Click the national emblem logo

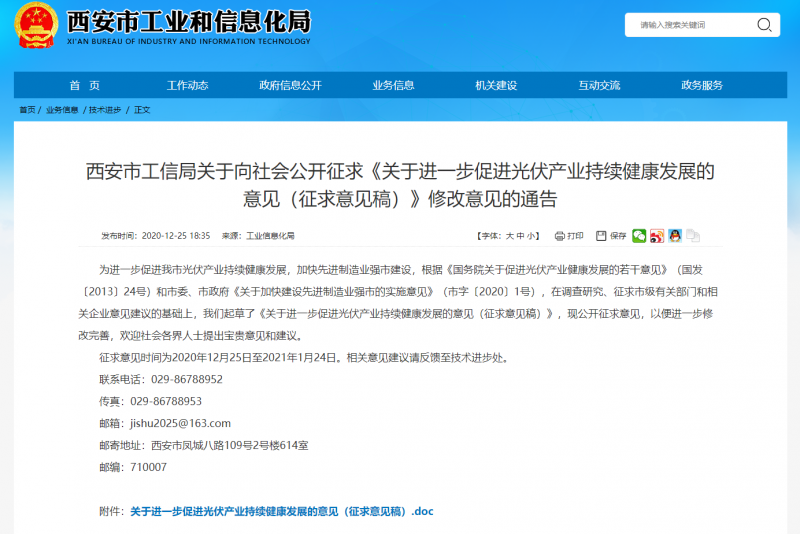(x=36, y=27)
